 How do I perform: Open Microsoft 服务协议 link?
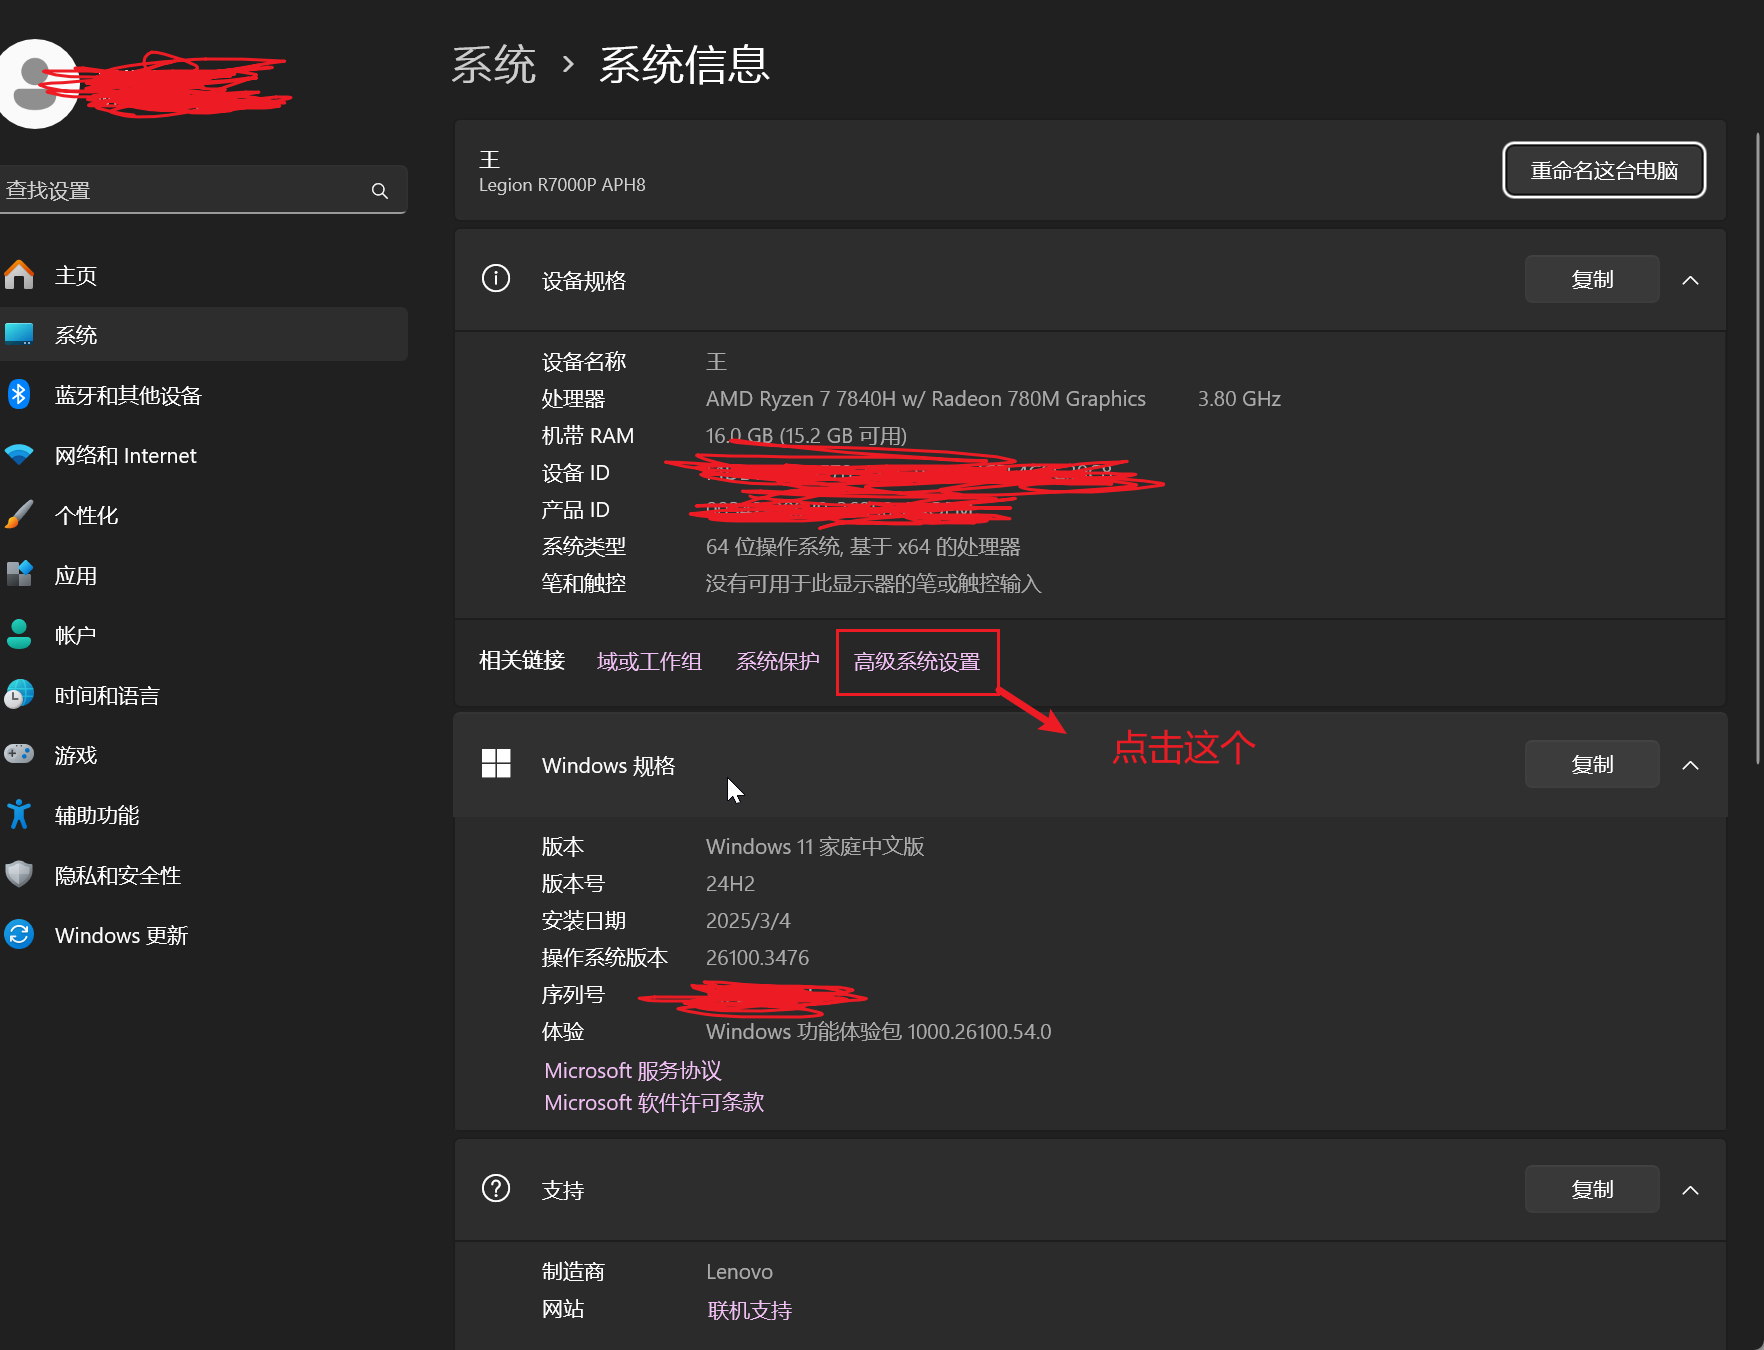[633, 1070]
